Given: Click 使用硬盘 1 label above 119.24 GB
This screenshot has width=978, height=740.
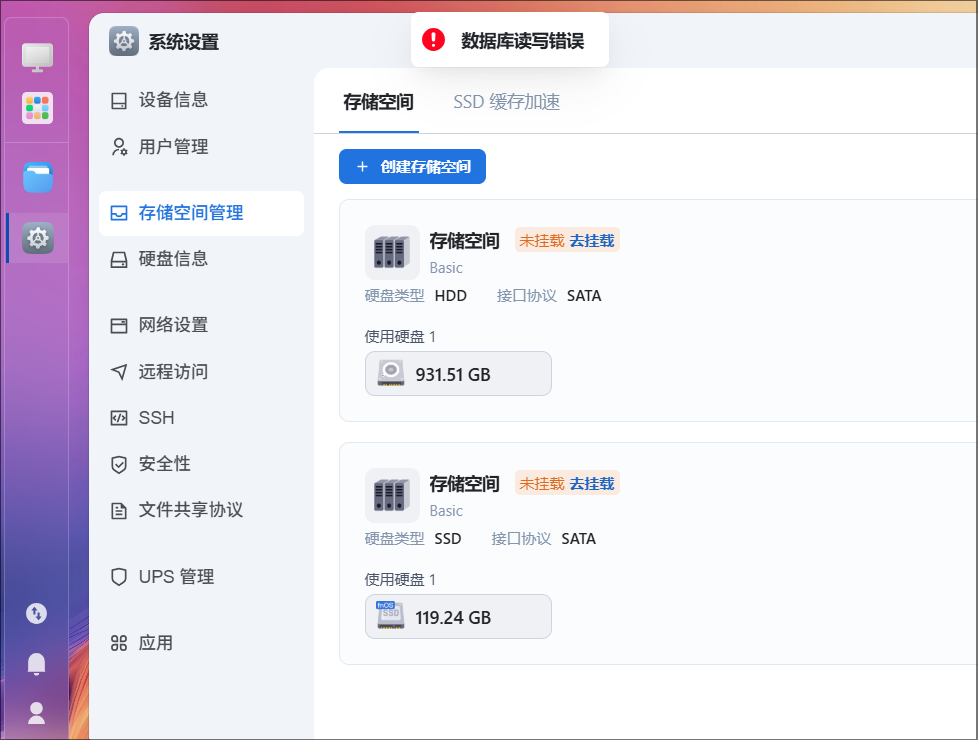Looking at the screenshot, I should pyautogui.click(x=400, y=580).
